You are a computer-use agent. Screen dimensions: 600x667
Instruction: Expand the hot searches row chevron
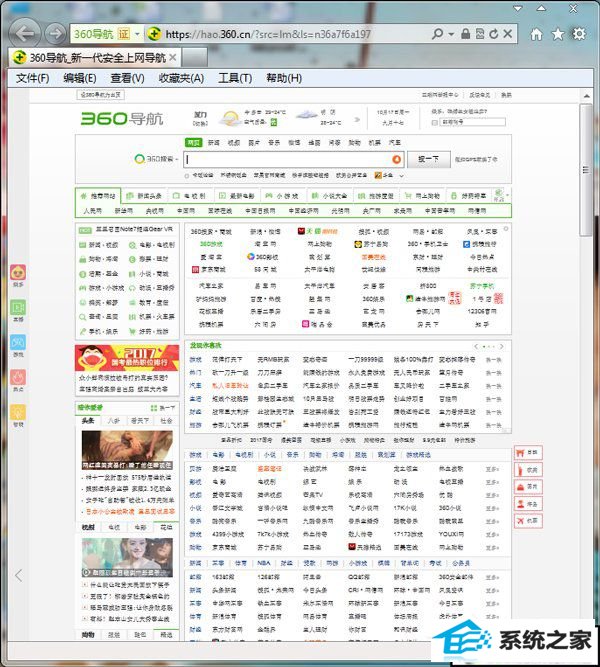(x=401, y=176)
